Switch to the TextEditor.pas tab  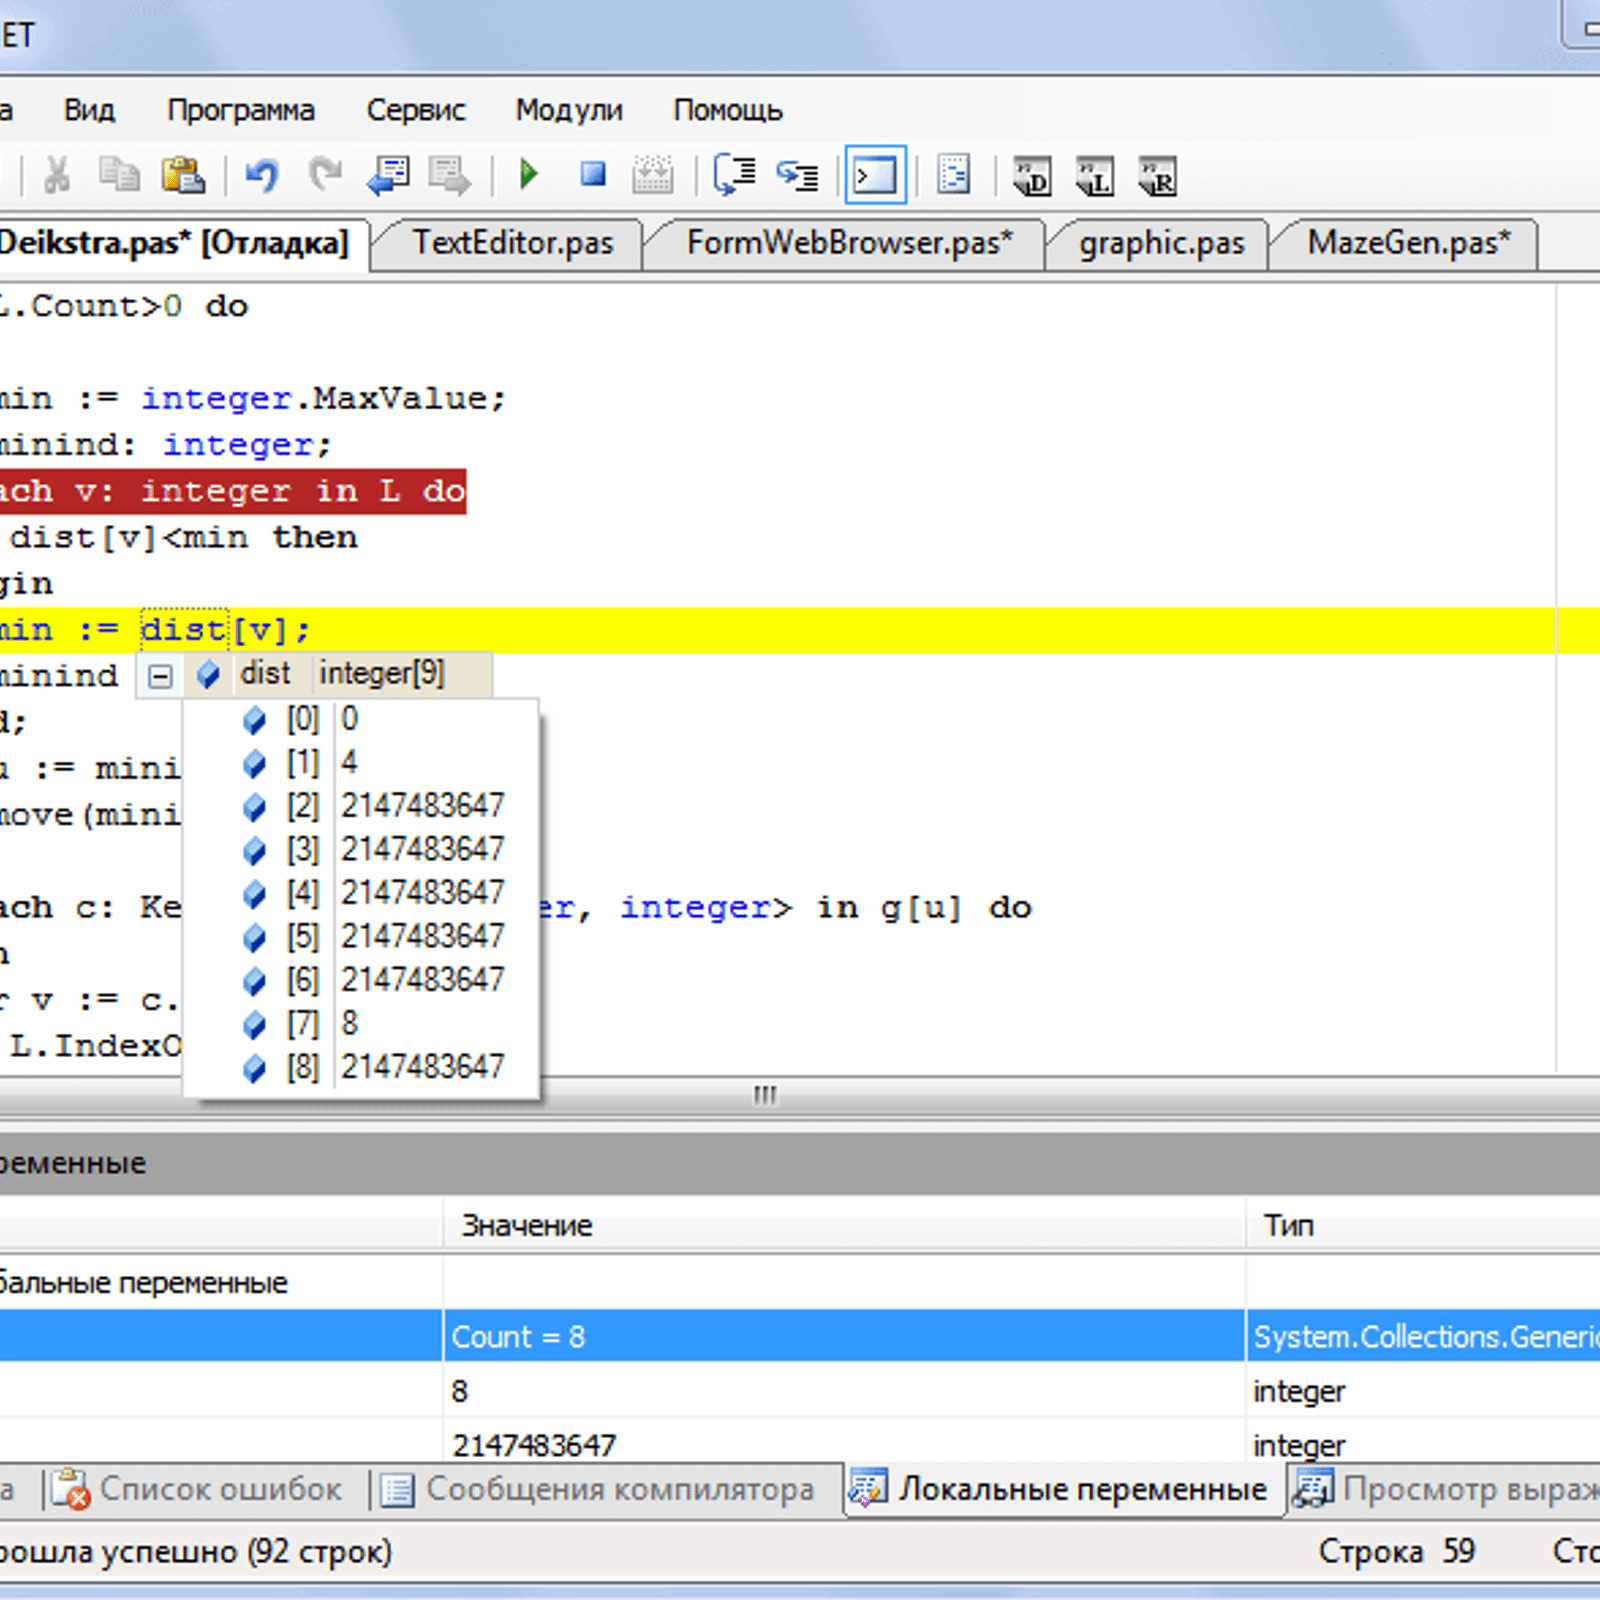point(513,243)
